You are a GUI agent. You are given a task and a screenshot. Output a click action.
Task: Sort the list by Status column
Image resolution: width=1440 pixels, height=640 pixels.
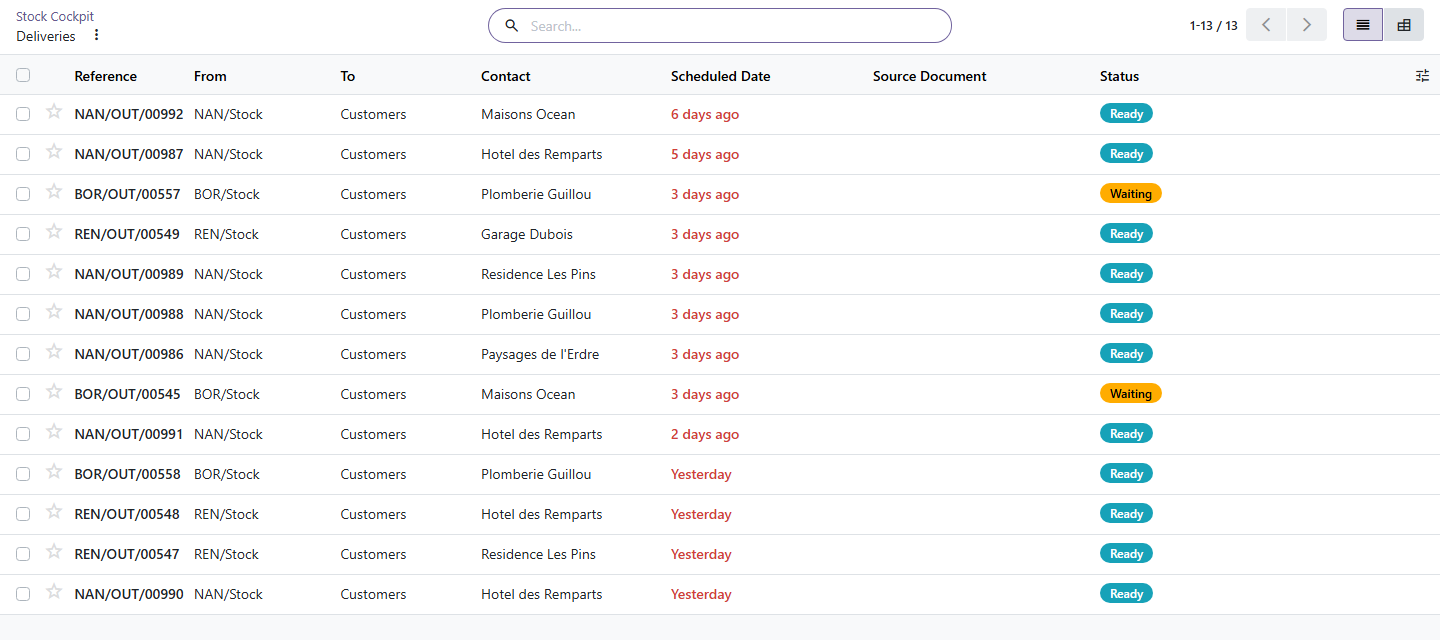[1119, 76]
